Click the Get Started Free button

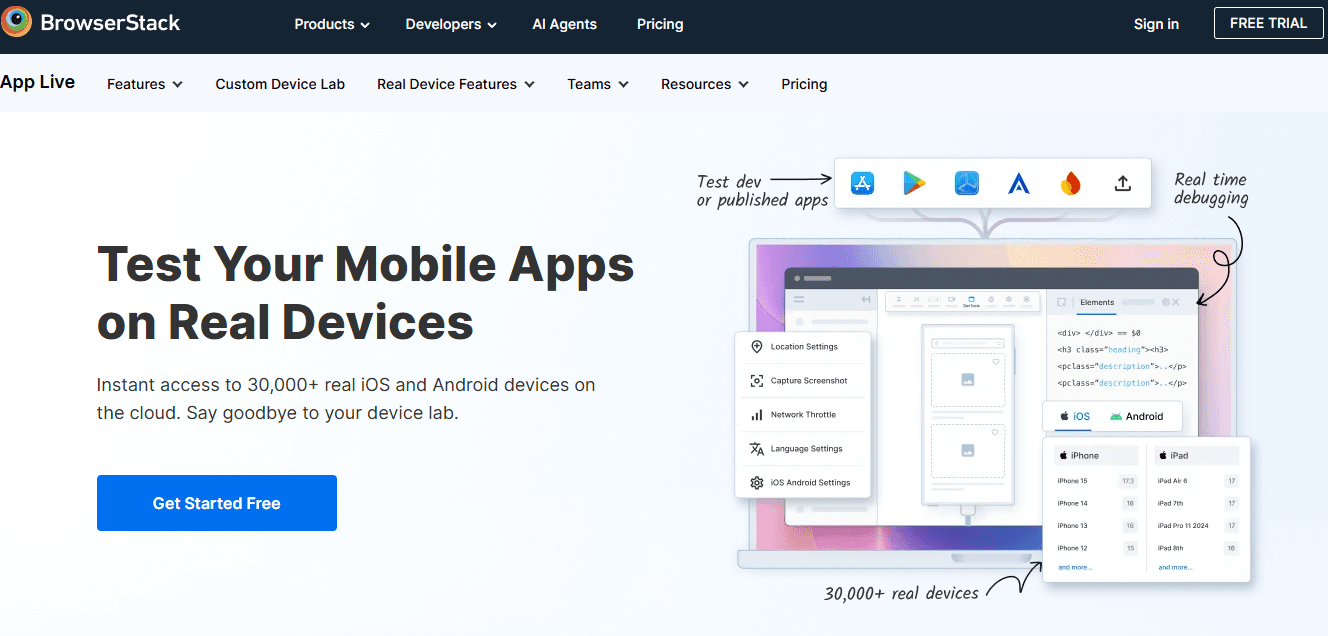click(217, 503)
